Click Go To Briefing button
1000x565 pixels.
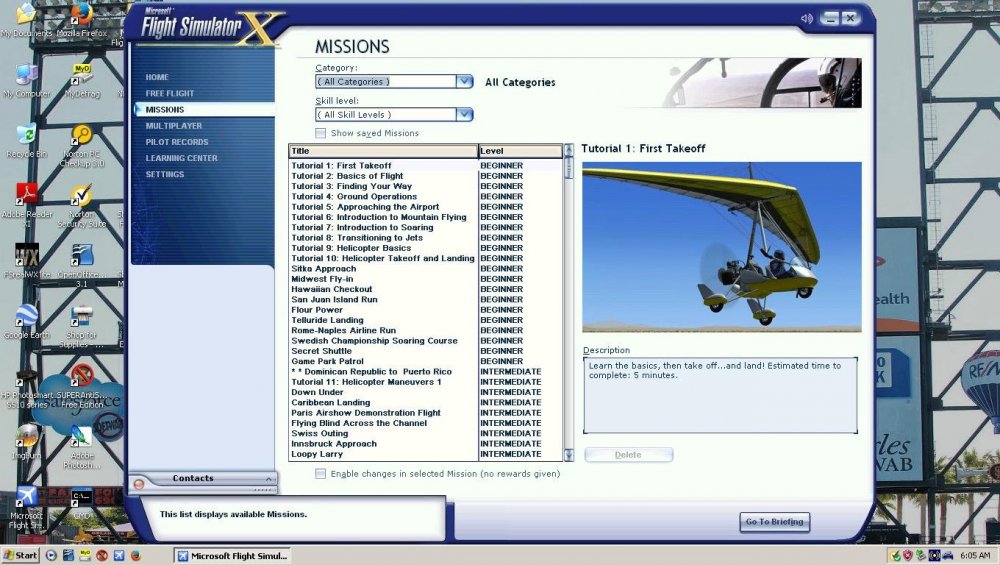774,522
